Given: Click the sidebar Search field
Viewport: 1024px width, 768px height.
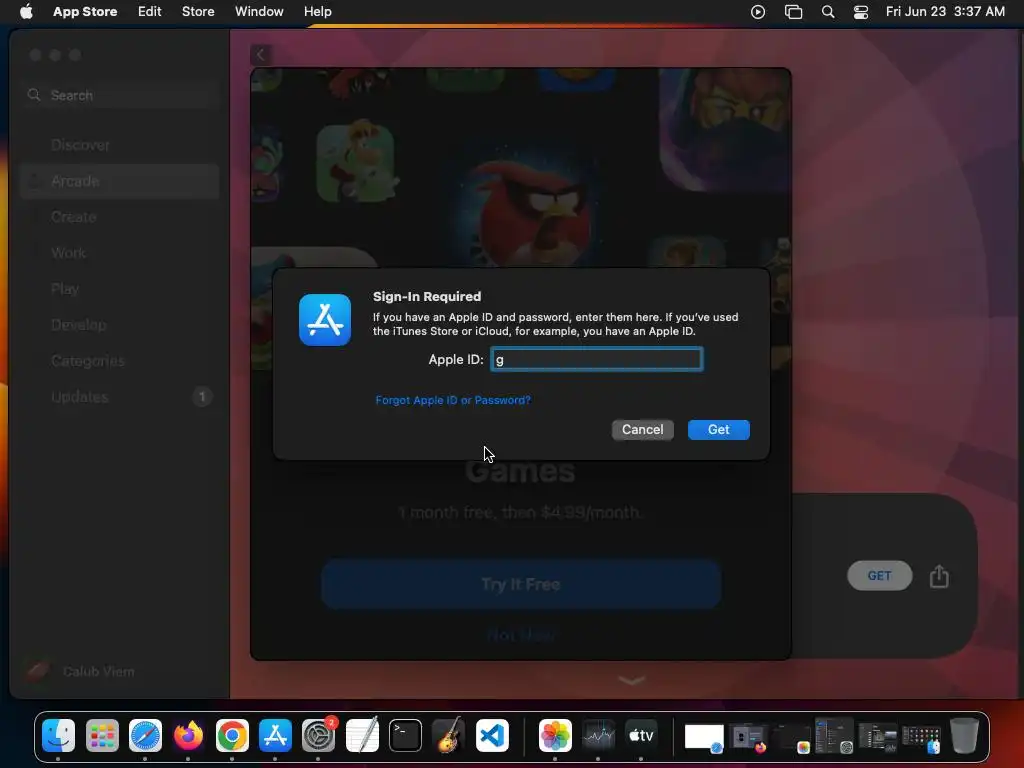Looking at the screenshot, I should coord(119,95).
